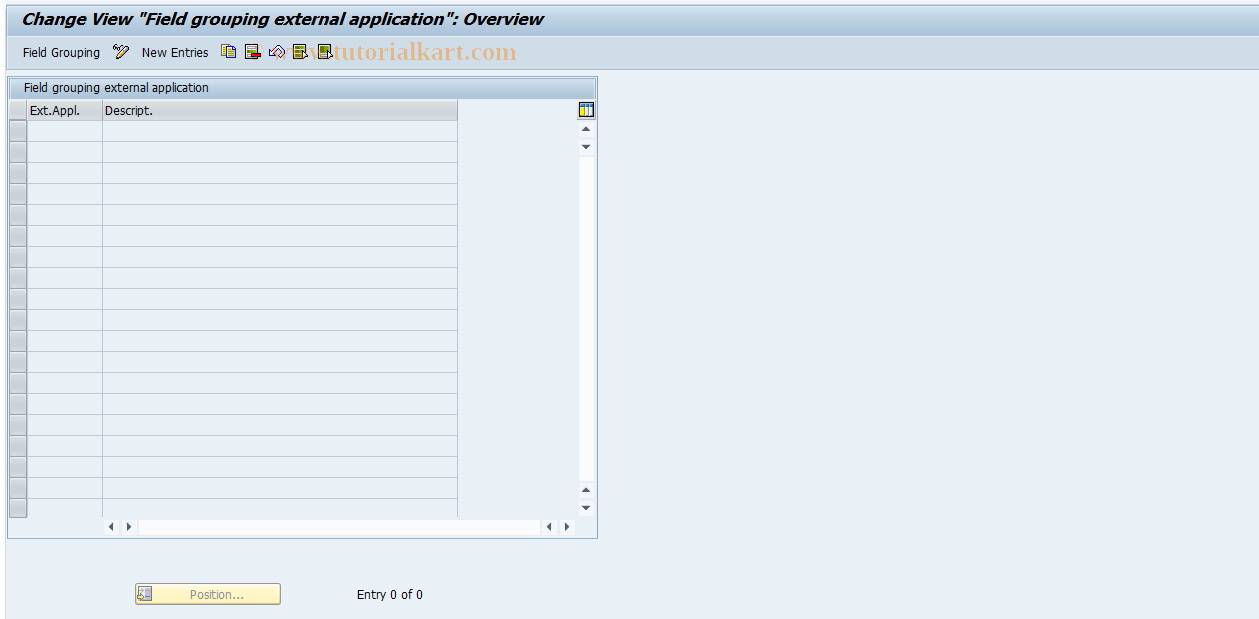
Task: Click the rightmost horizontal scroll-right arrow
Action: [567, 526]
